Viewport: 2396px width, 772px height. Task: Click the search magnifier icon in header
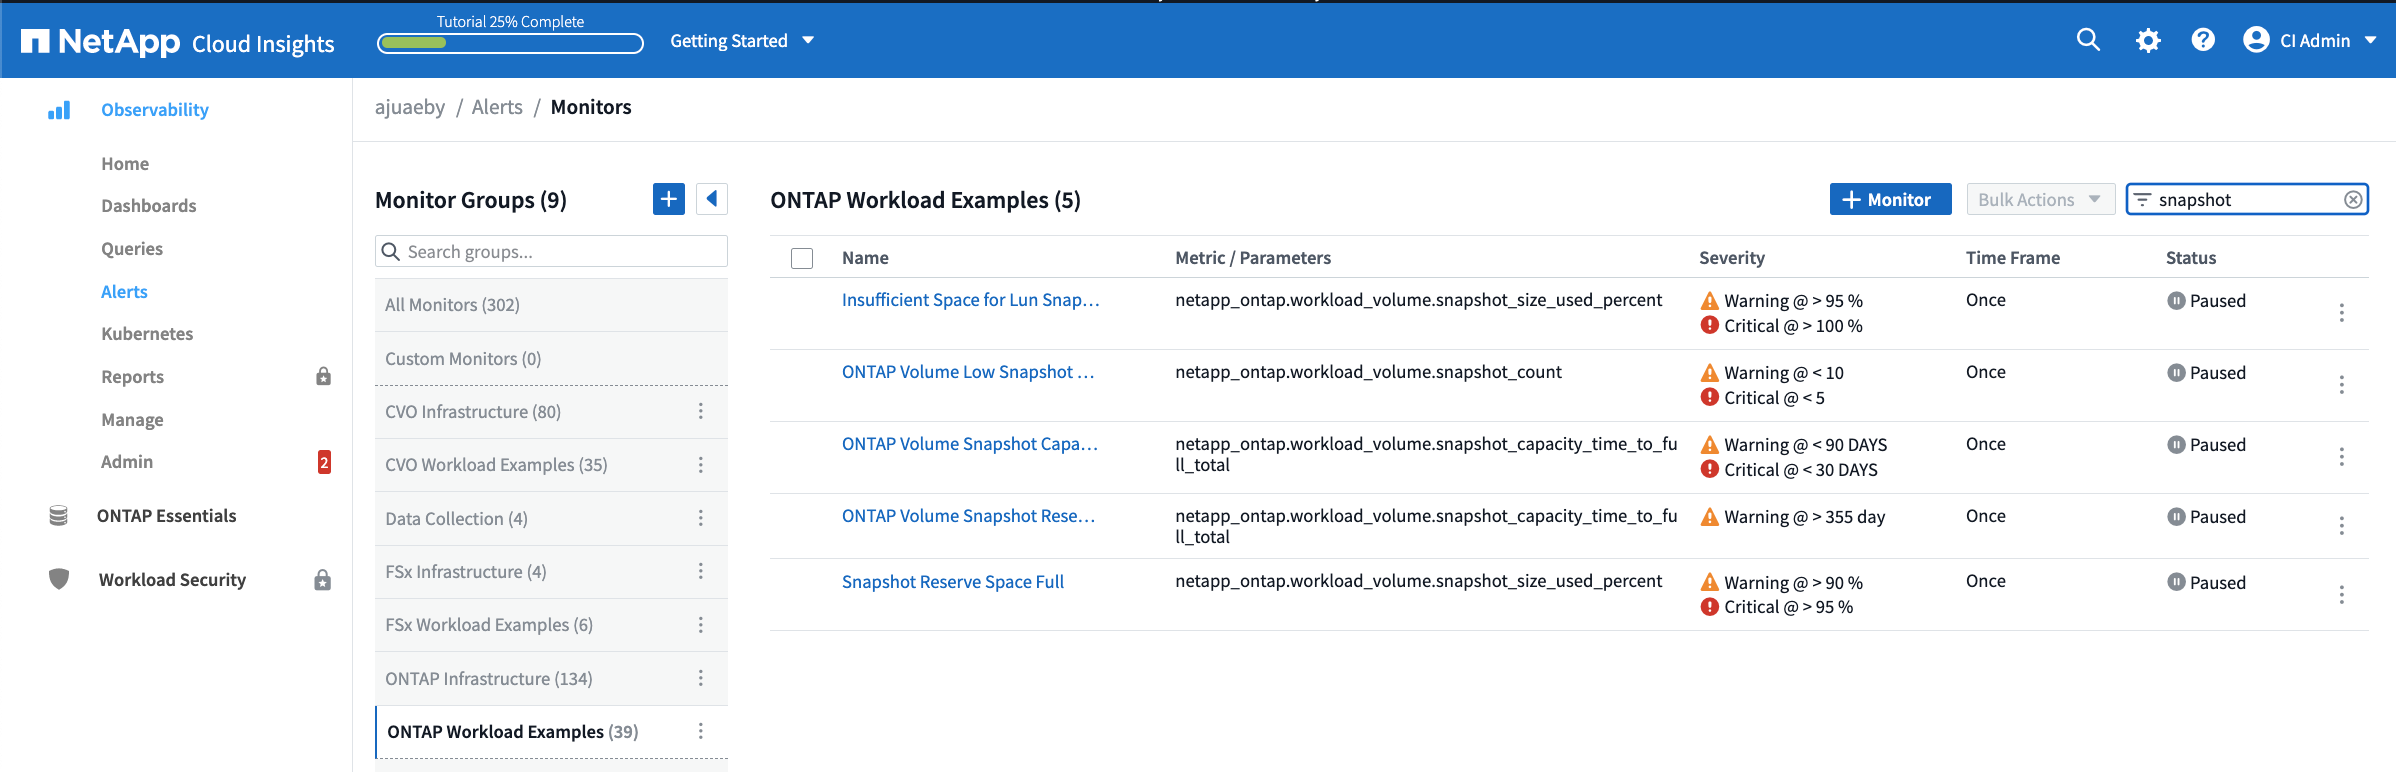point(2088,40)
